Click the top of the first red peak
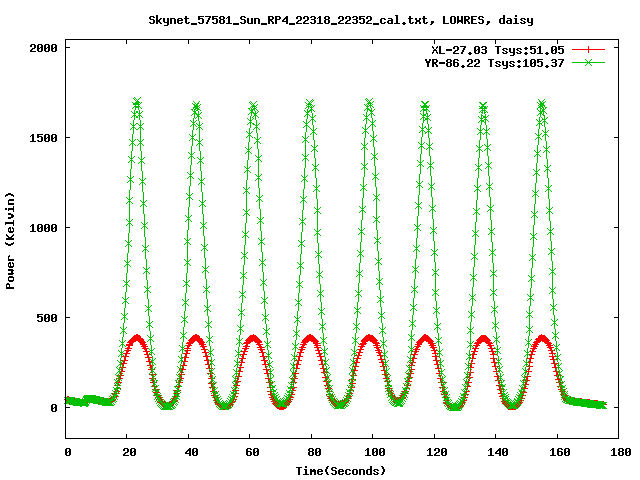Image resolution: width=640 pixels, height=480 pixels. (137, 338)
